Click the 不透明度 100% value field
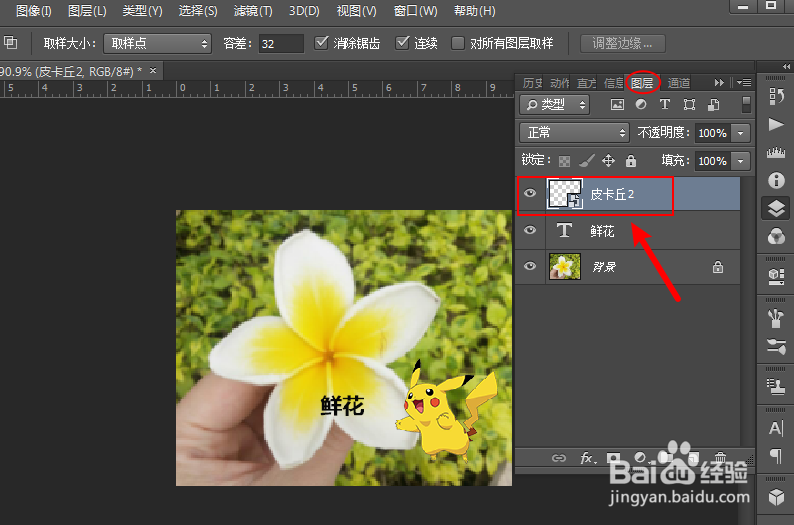Image resolution: width=794 pixels, height=525 pixels. coord(713,133)
